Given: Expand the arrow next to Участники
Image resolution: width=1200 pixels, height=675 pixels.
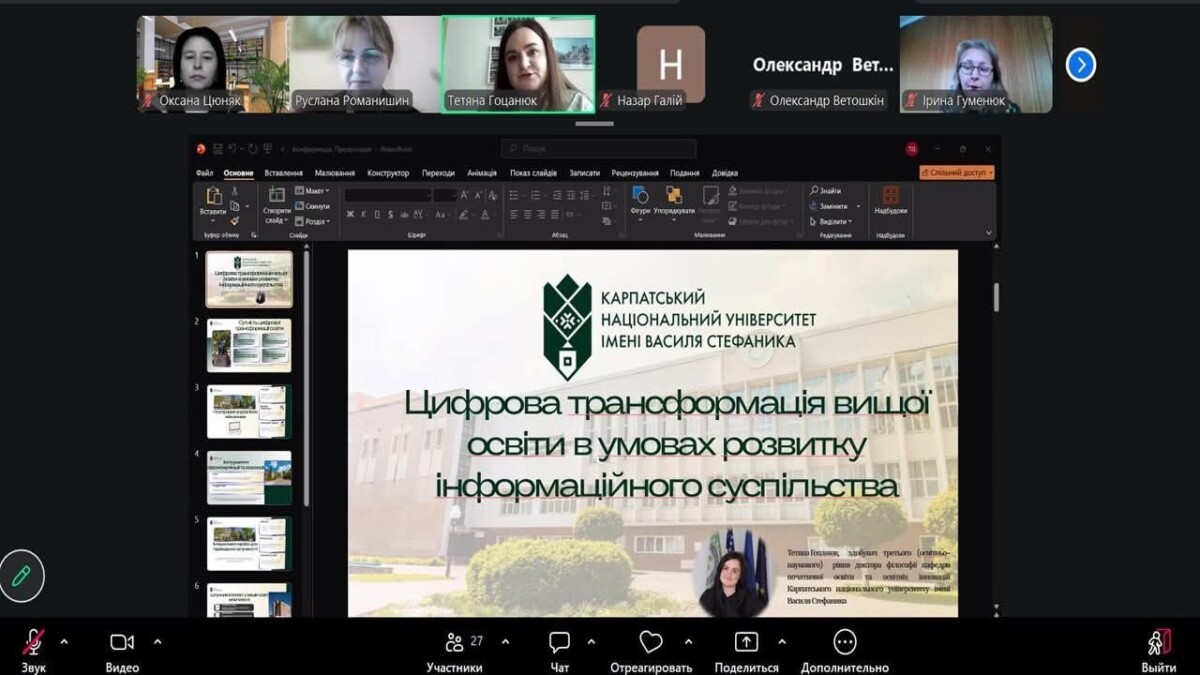Looking at the screenshot, I should (505, 641).
